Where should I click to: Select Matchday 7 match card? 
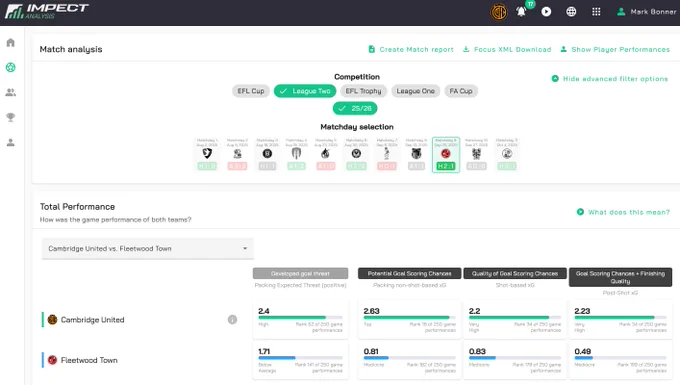(386, 154)
